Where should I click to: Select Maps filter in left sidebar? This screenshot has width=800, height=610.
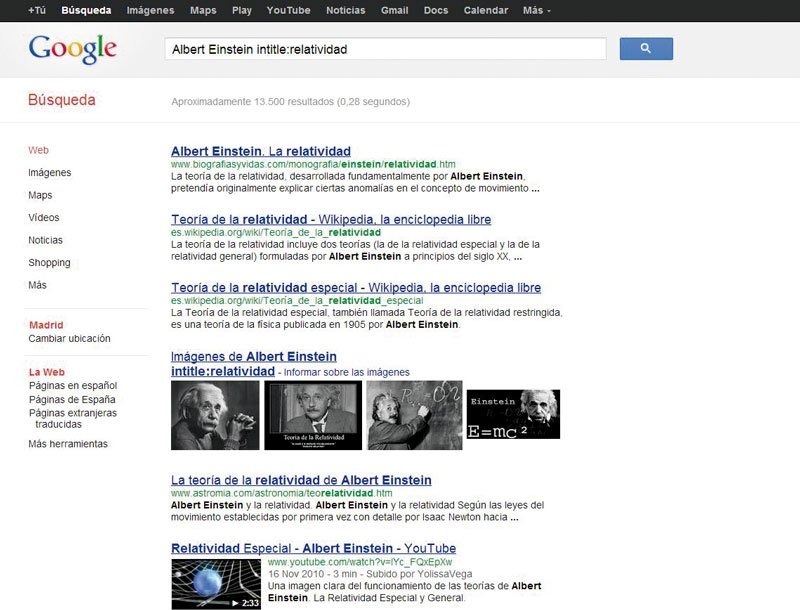(x=40, y=195)
